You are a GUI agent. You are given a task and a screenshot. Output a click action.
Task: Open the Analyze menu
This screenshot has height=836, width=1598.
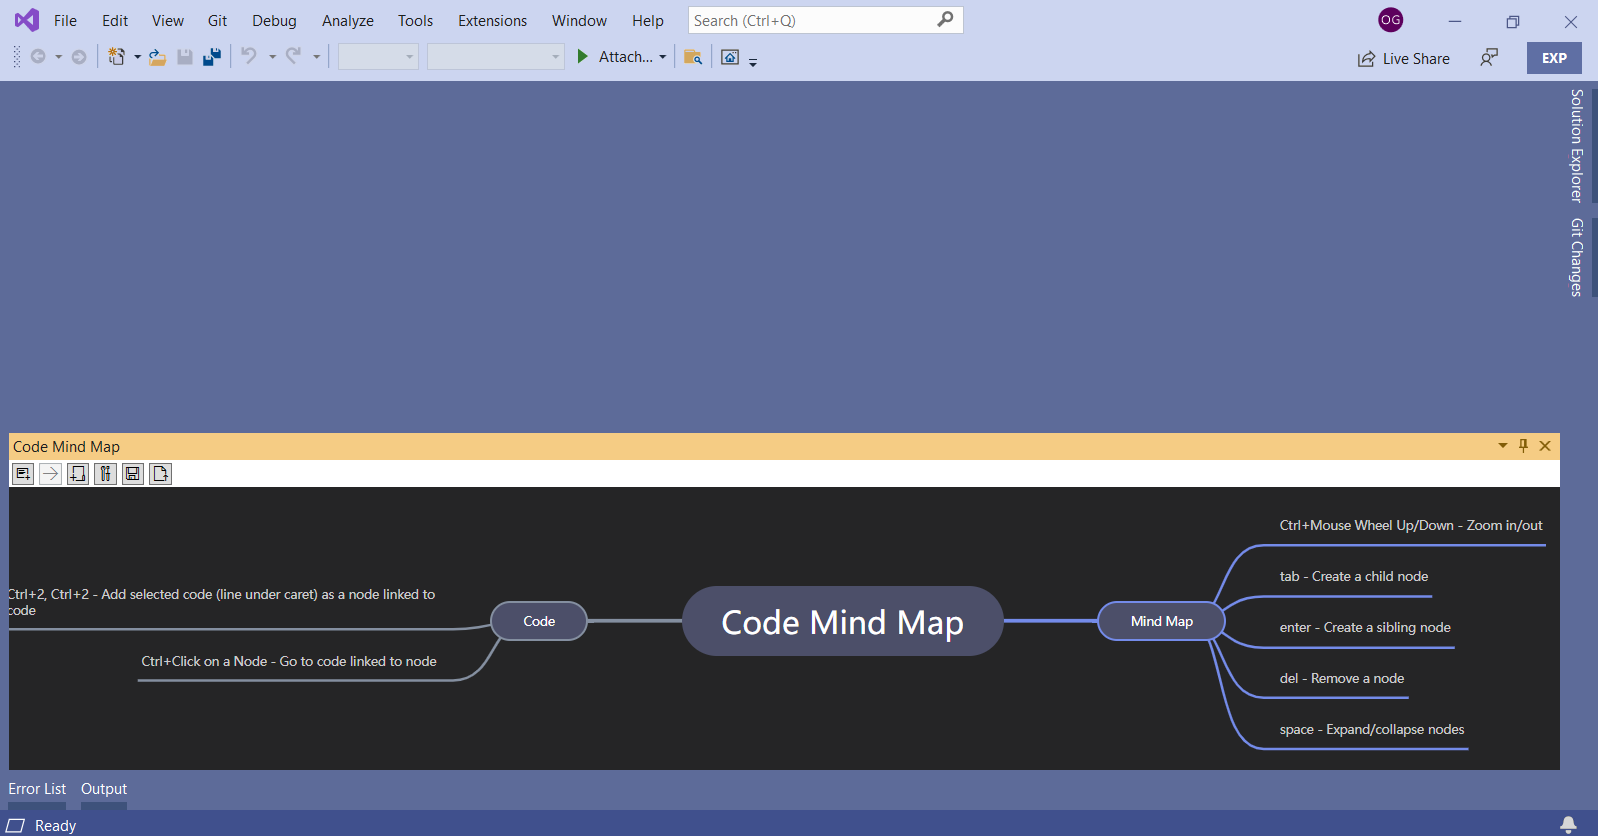tap(347, 21)
